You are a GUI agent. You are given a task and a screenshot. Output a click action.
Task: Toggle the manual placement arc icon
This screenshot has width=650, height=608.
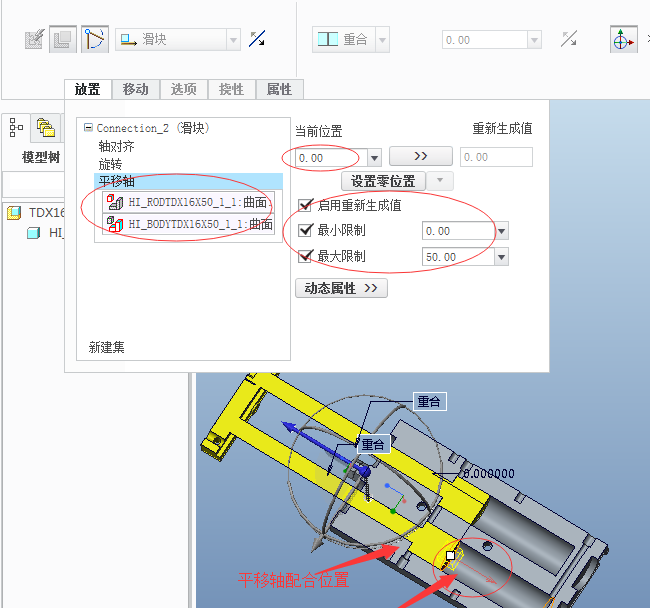click(x=95, y=39)
